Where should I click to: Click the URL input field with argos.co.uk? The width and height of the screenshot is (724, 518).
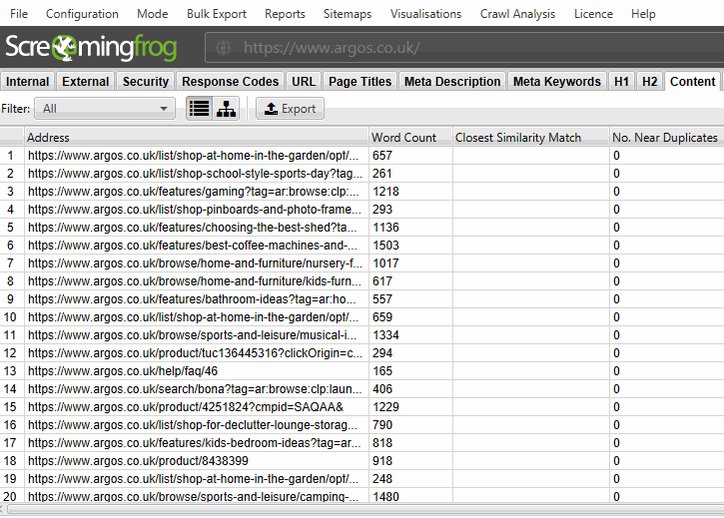pyautogui.click(x=464, y=48)
